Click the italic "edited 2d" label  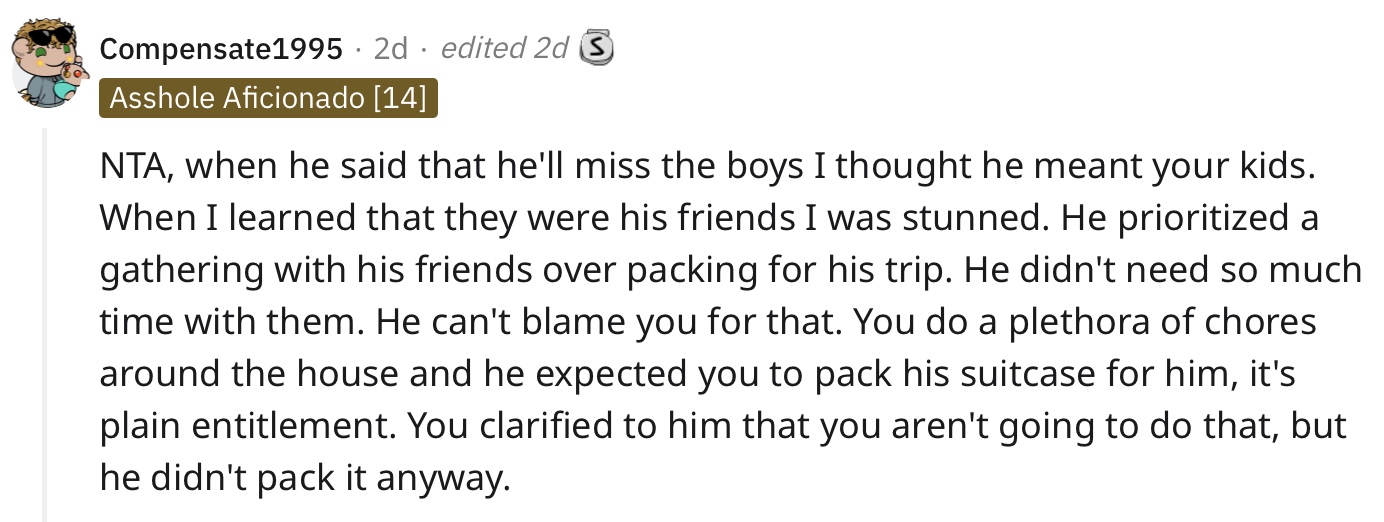coord(505,47)
